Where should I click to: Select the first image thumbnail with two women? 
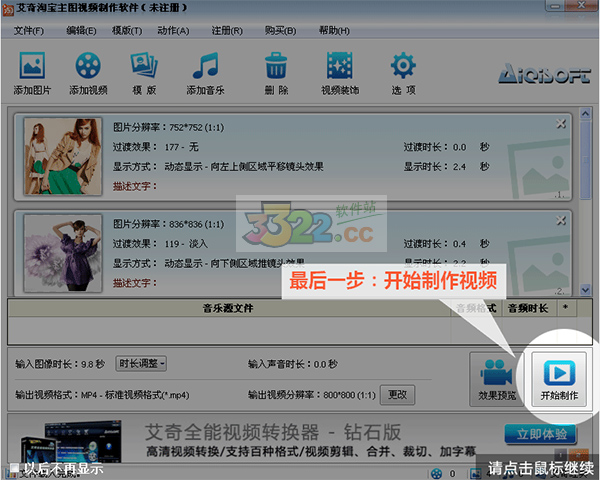[63, 156]
